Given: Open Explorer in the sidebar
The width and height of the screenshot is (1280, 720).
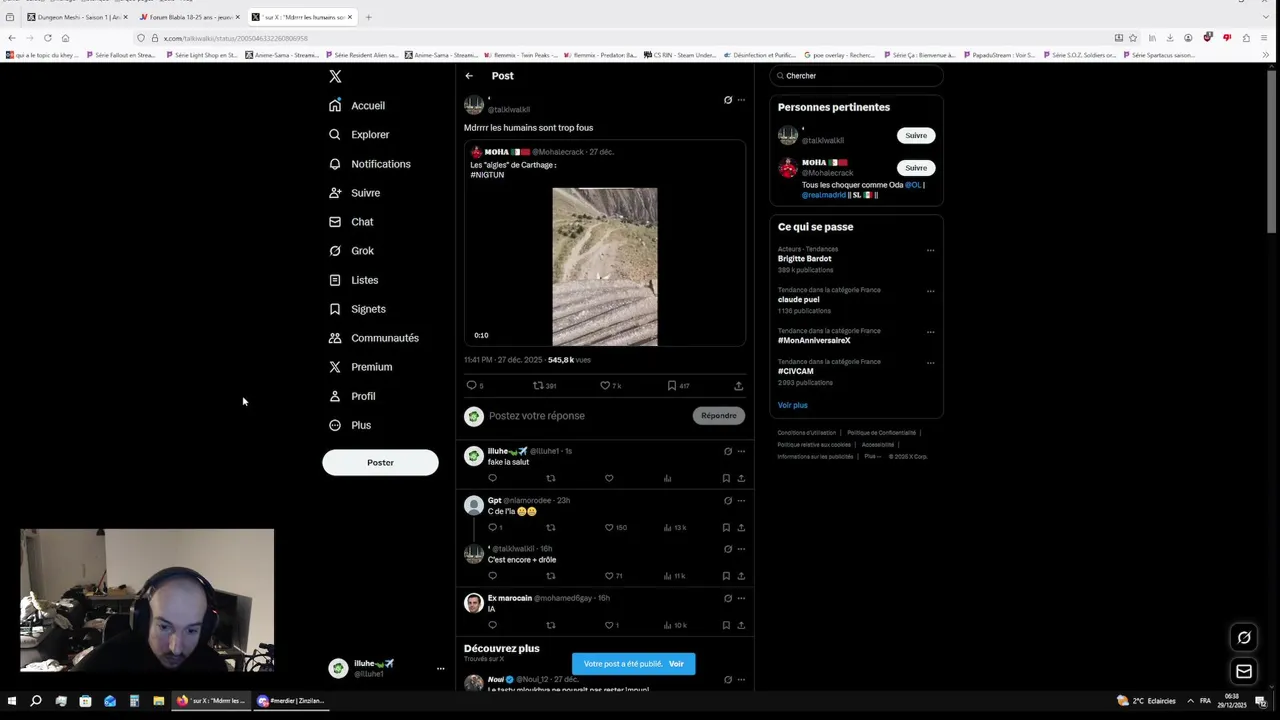Looking at the screenshot, I should (359, 134).
